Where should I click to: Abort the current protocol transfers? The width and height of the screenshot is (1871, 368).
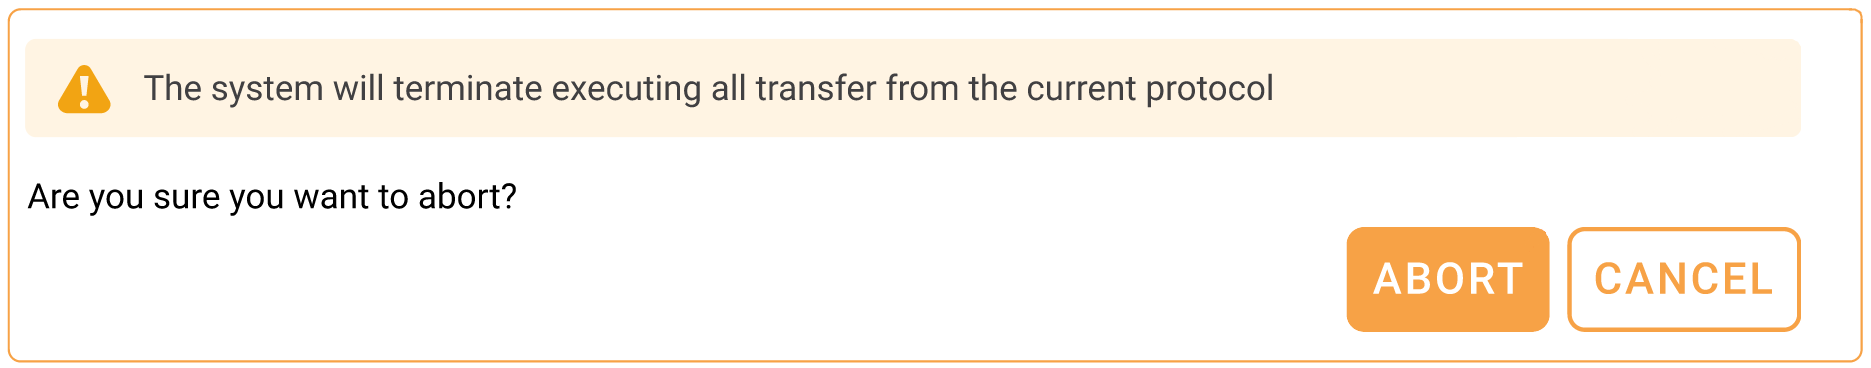(1447, 279)
